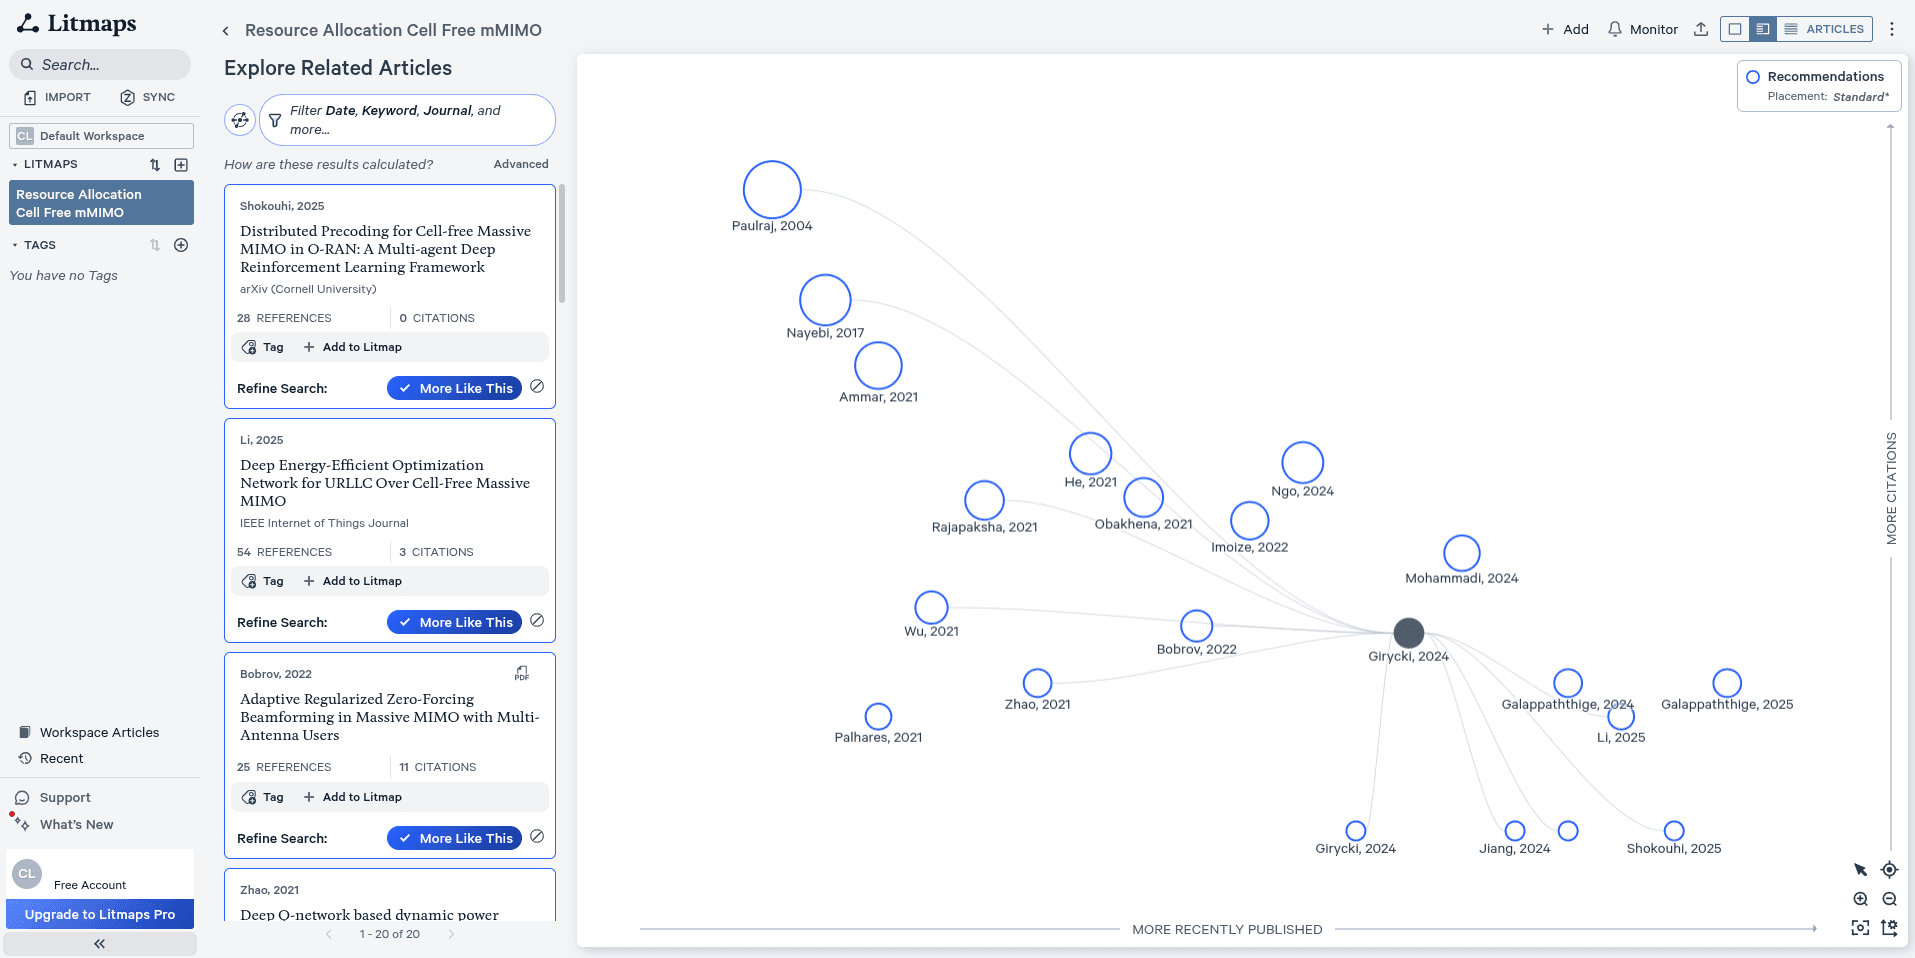
Task: Open Zotero Sync from the sidebar
Action: point(147,97)
